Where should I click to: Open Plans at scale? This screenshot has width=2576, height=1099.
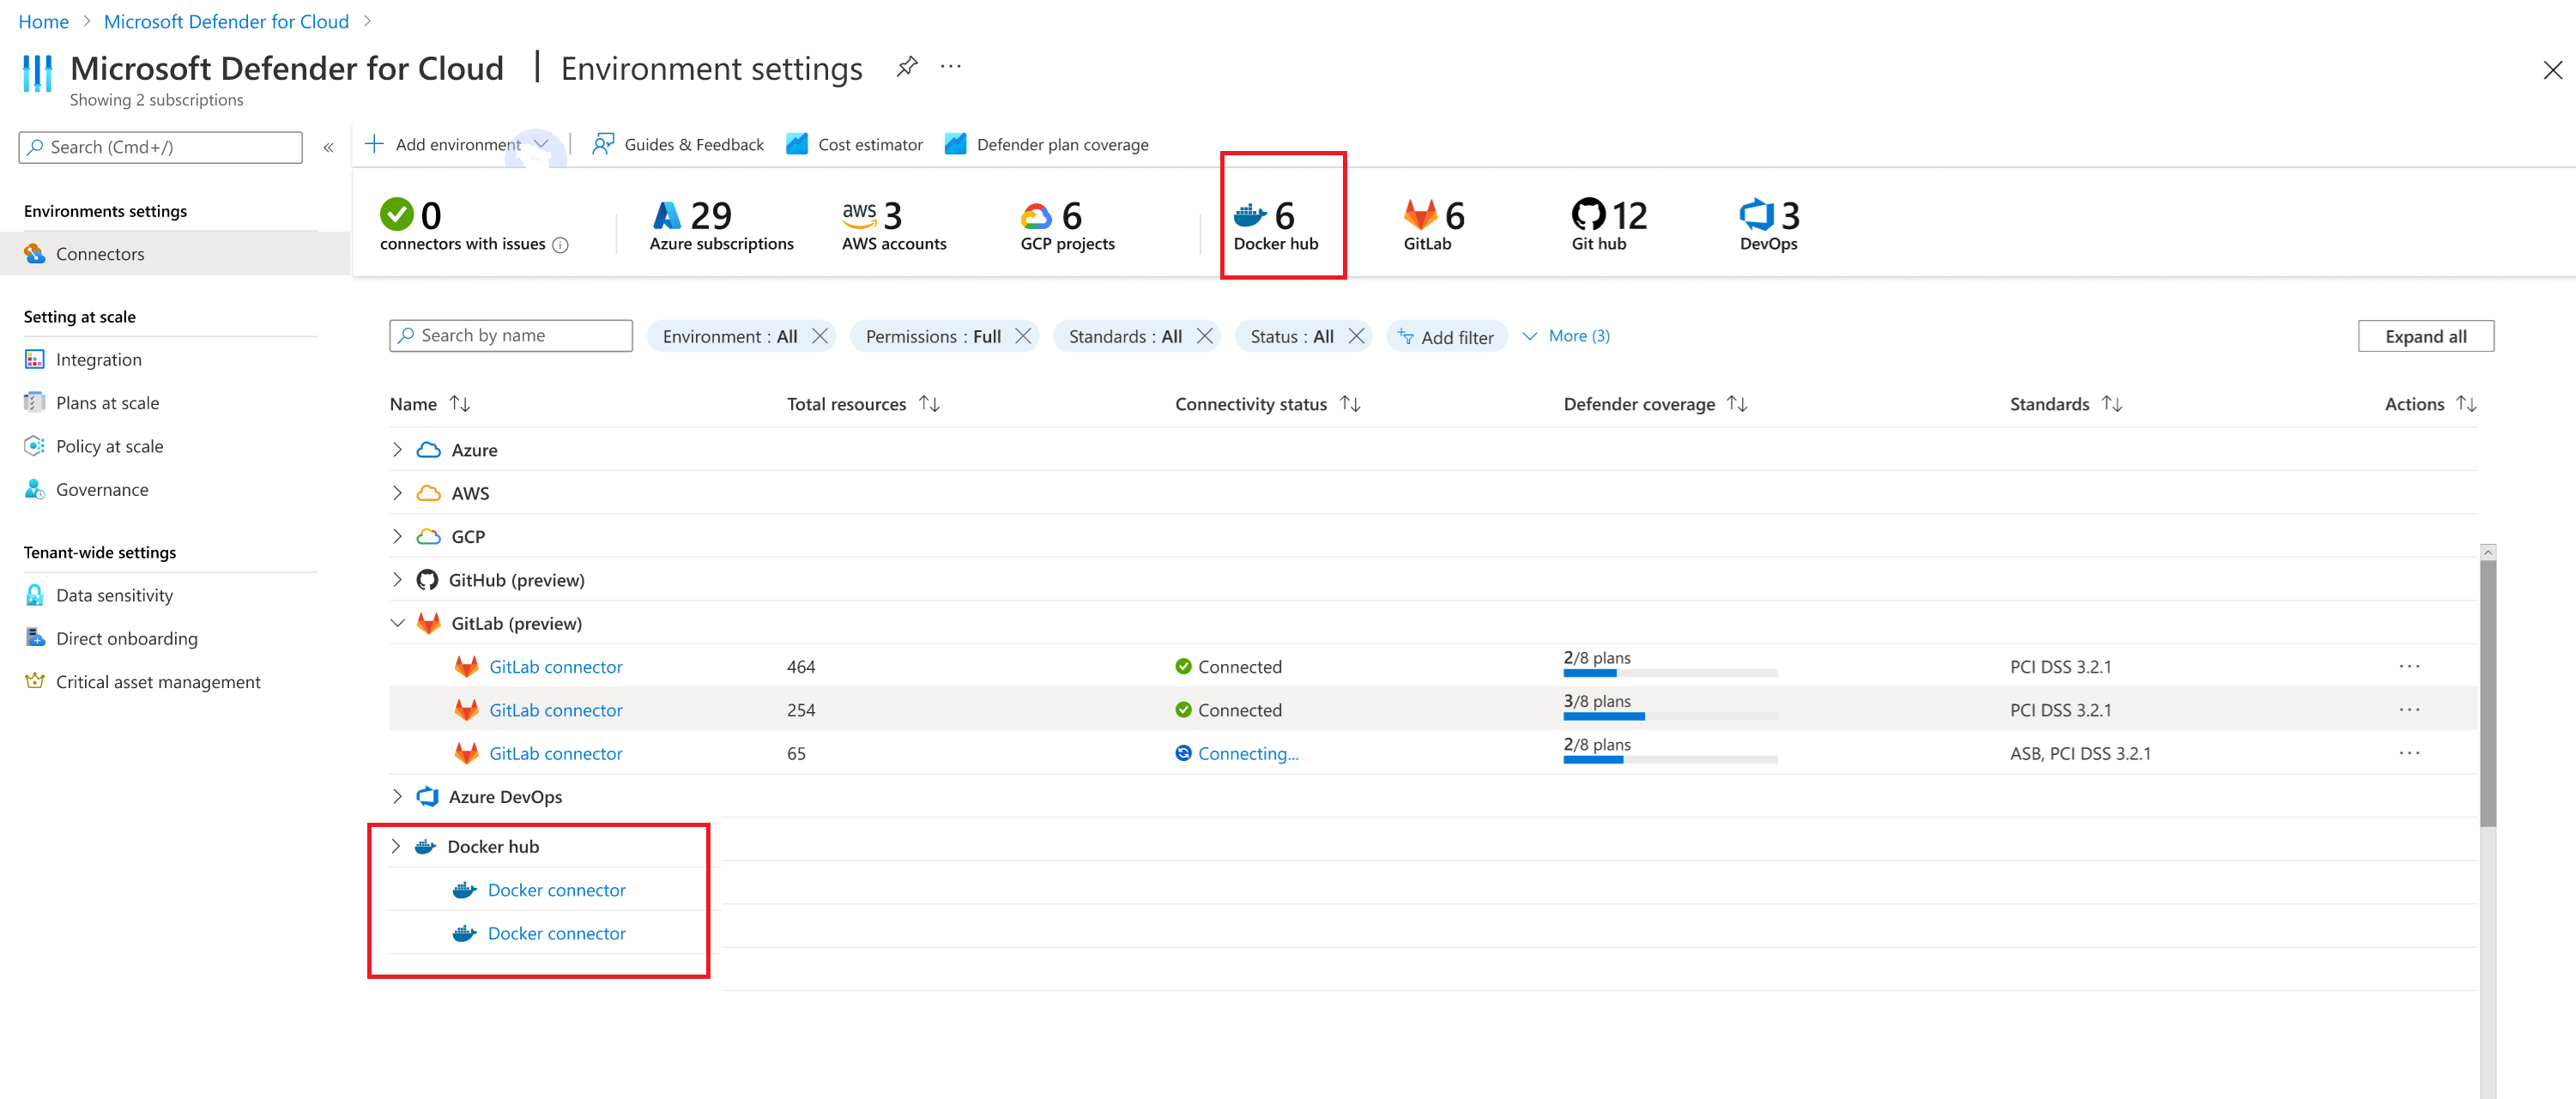click(107, 403)
